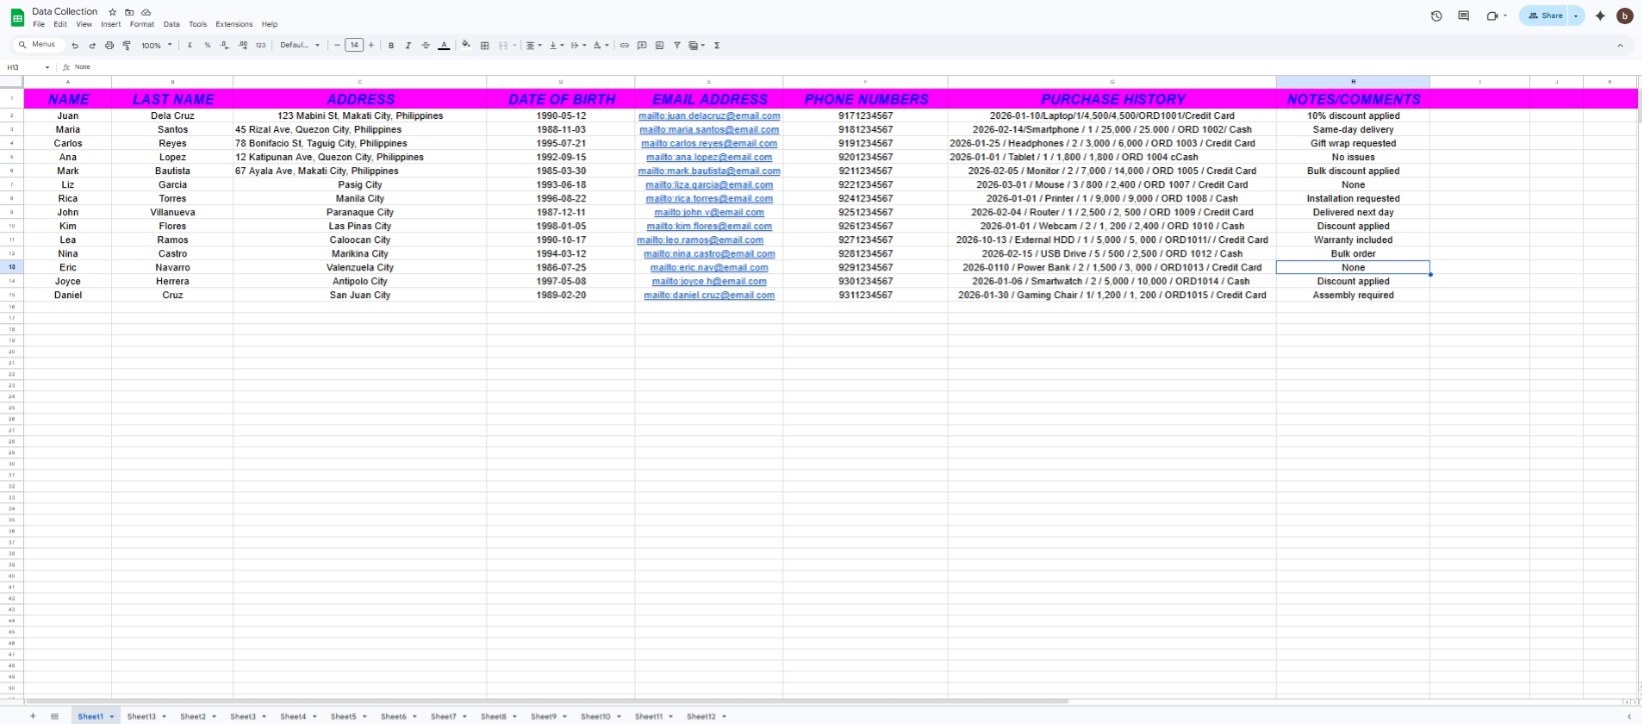This screenshot has height=724, width=1642.
Task: Increase font size with plus button
Action: coord(371,45)
